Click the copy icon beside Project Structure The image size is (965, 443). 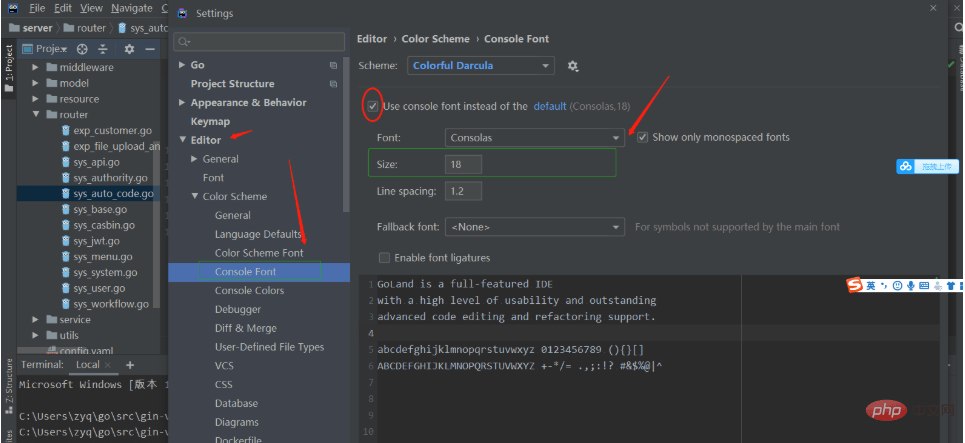[x=333, y=84]
